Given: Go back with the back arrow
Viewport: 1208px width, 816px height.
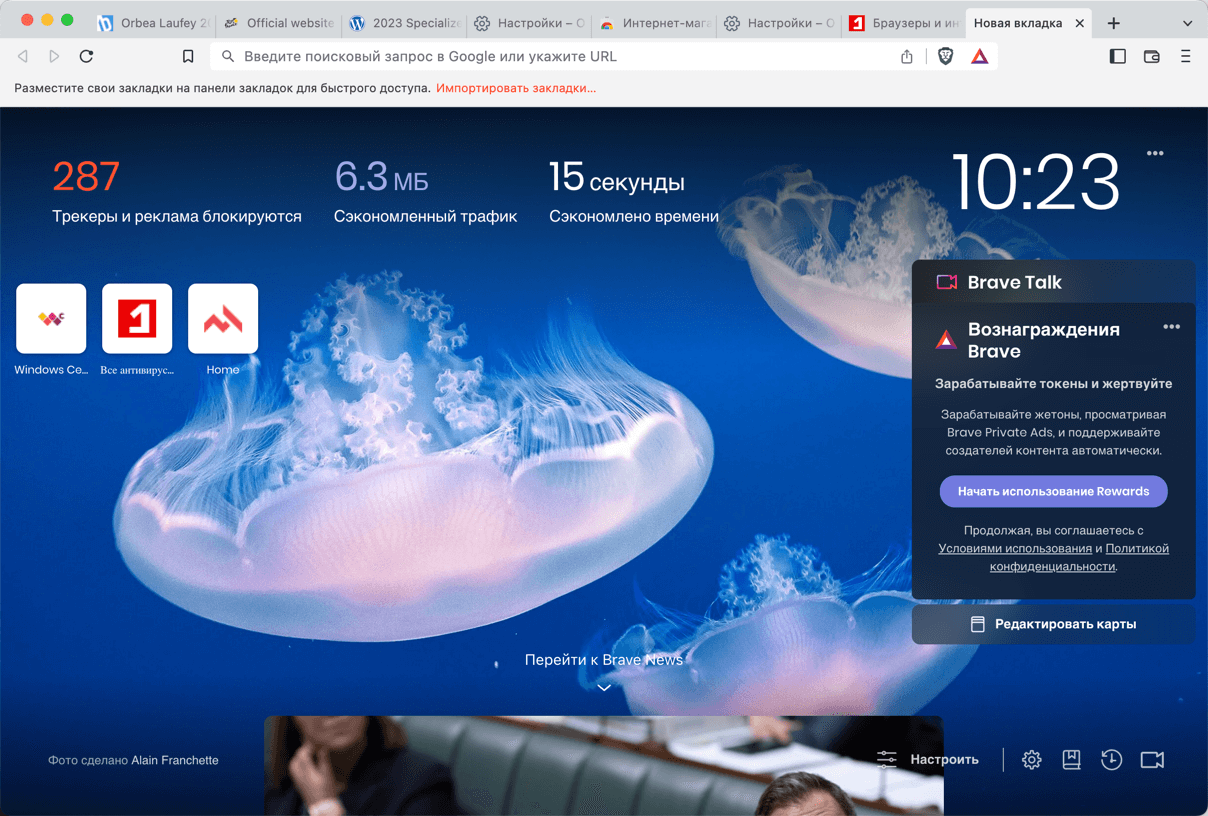Looking at the screenshot, I should pos(23,57).
